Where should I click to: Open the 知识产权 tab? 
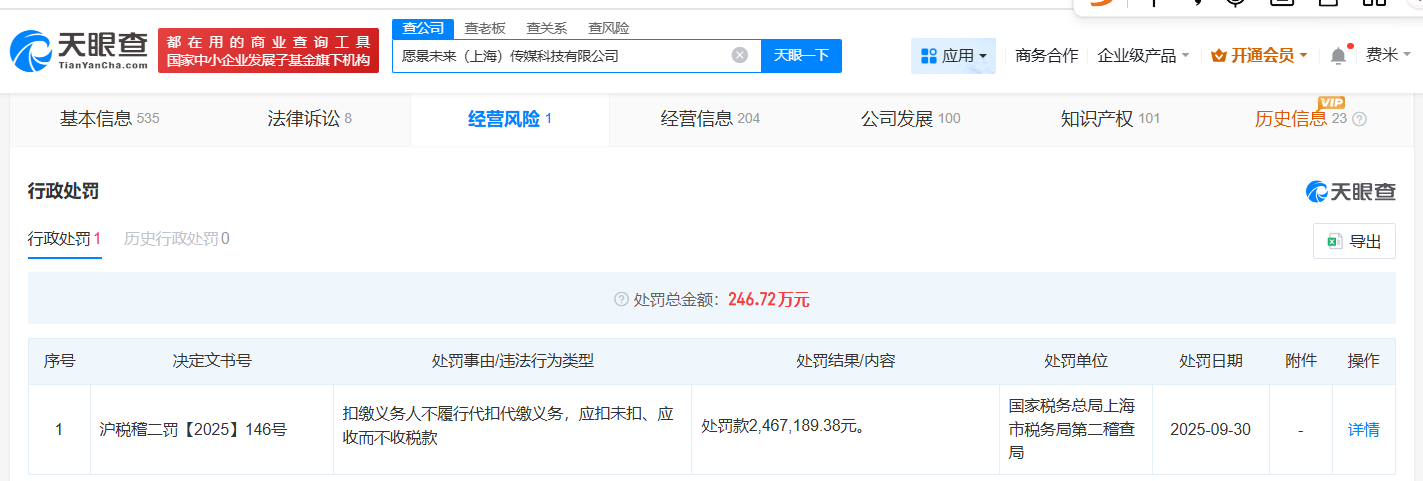pos(1109,119)
